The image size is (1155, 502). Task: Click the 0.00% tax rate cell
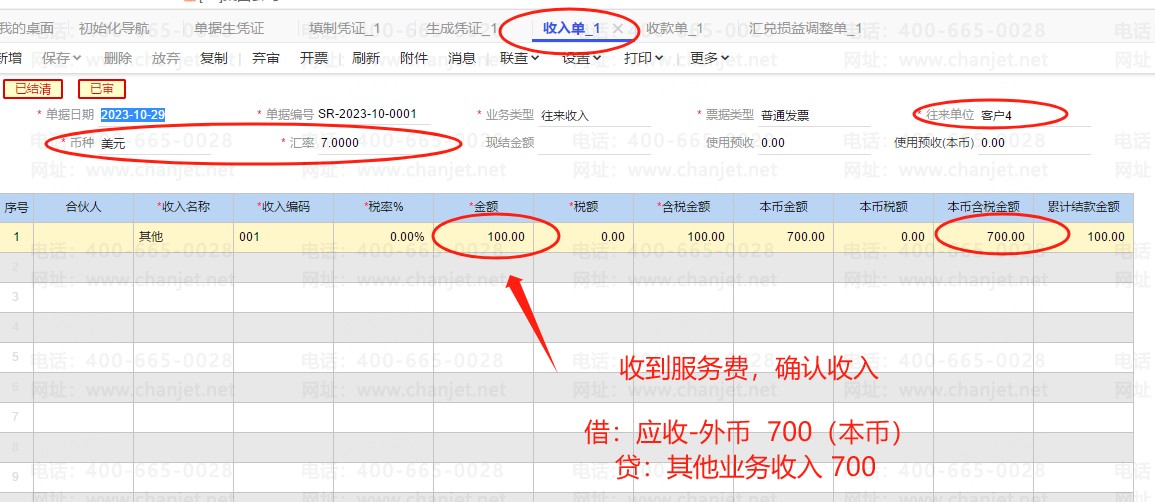[383, 237]
